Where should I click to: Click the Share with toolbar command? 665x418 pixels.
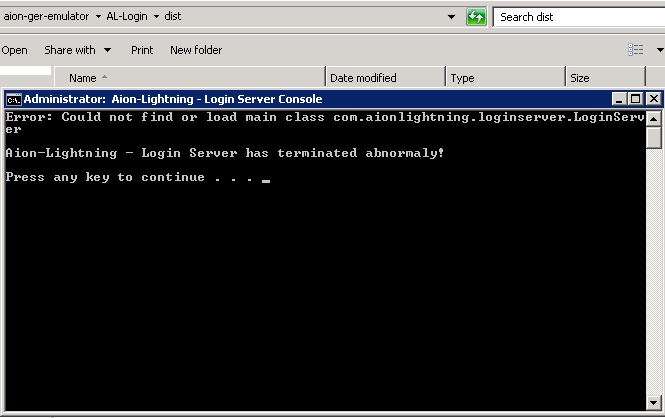70,50
